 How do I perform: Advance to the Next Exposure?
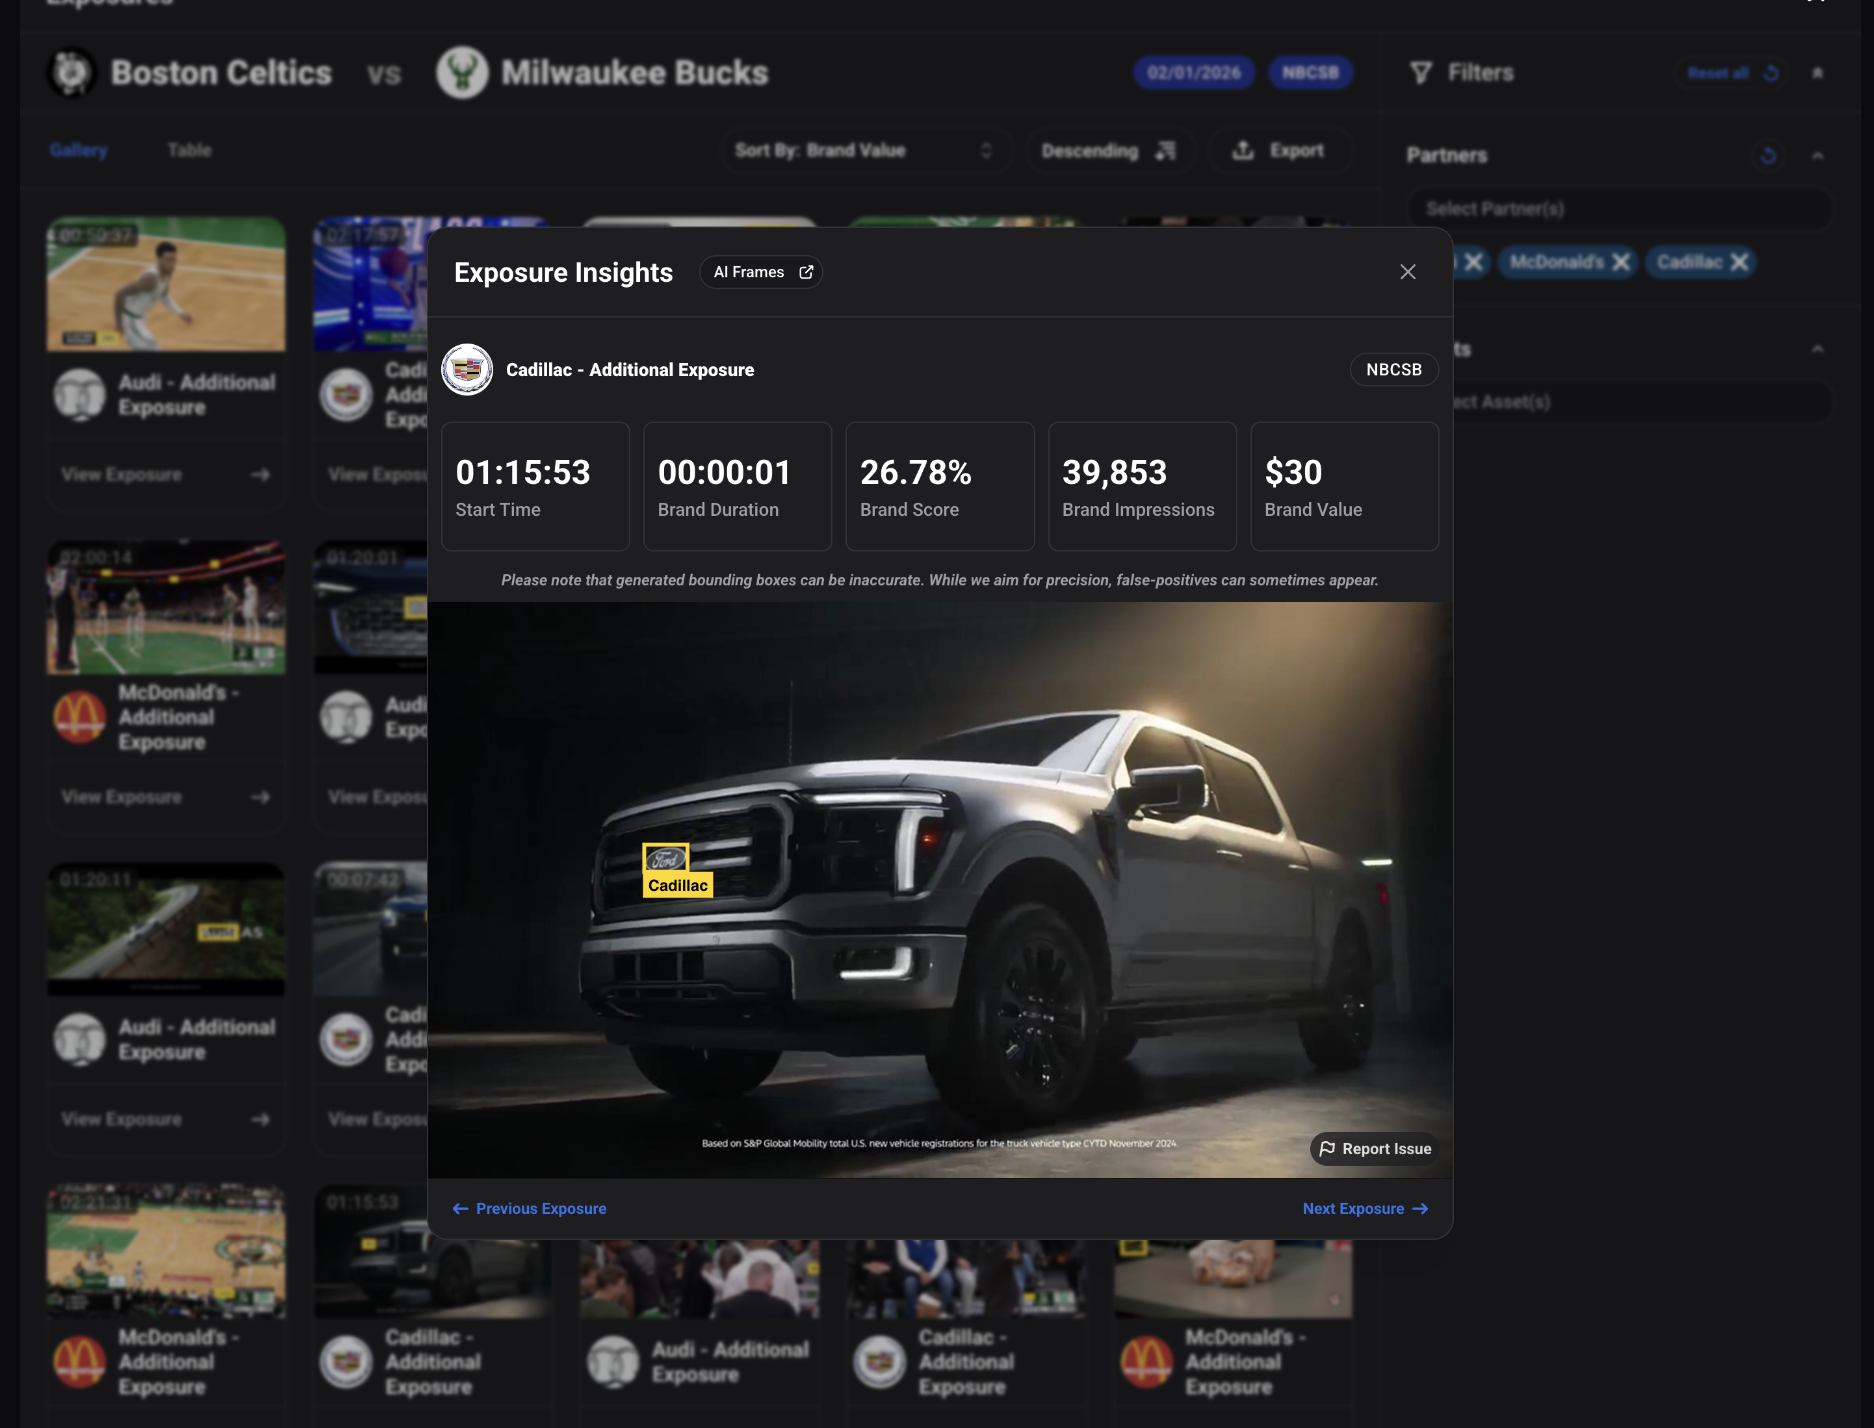point(1365,1209)
